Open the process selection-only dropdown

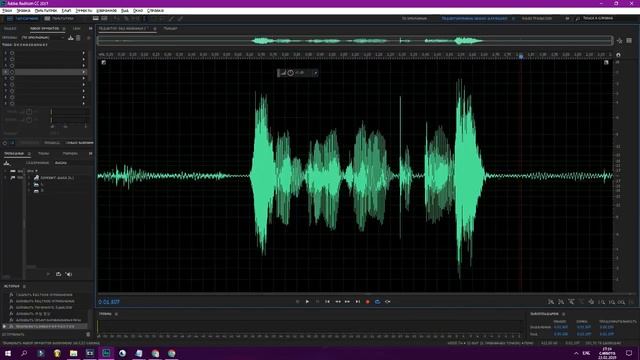(x=79, y=143)
